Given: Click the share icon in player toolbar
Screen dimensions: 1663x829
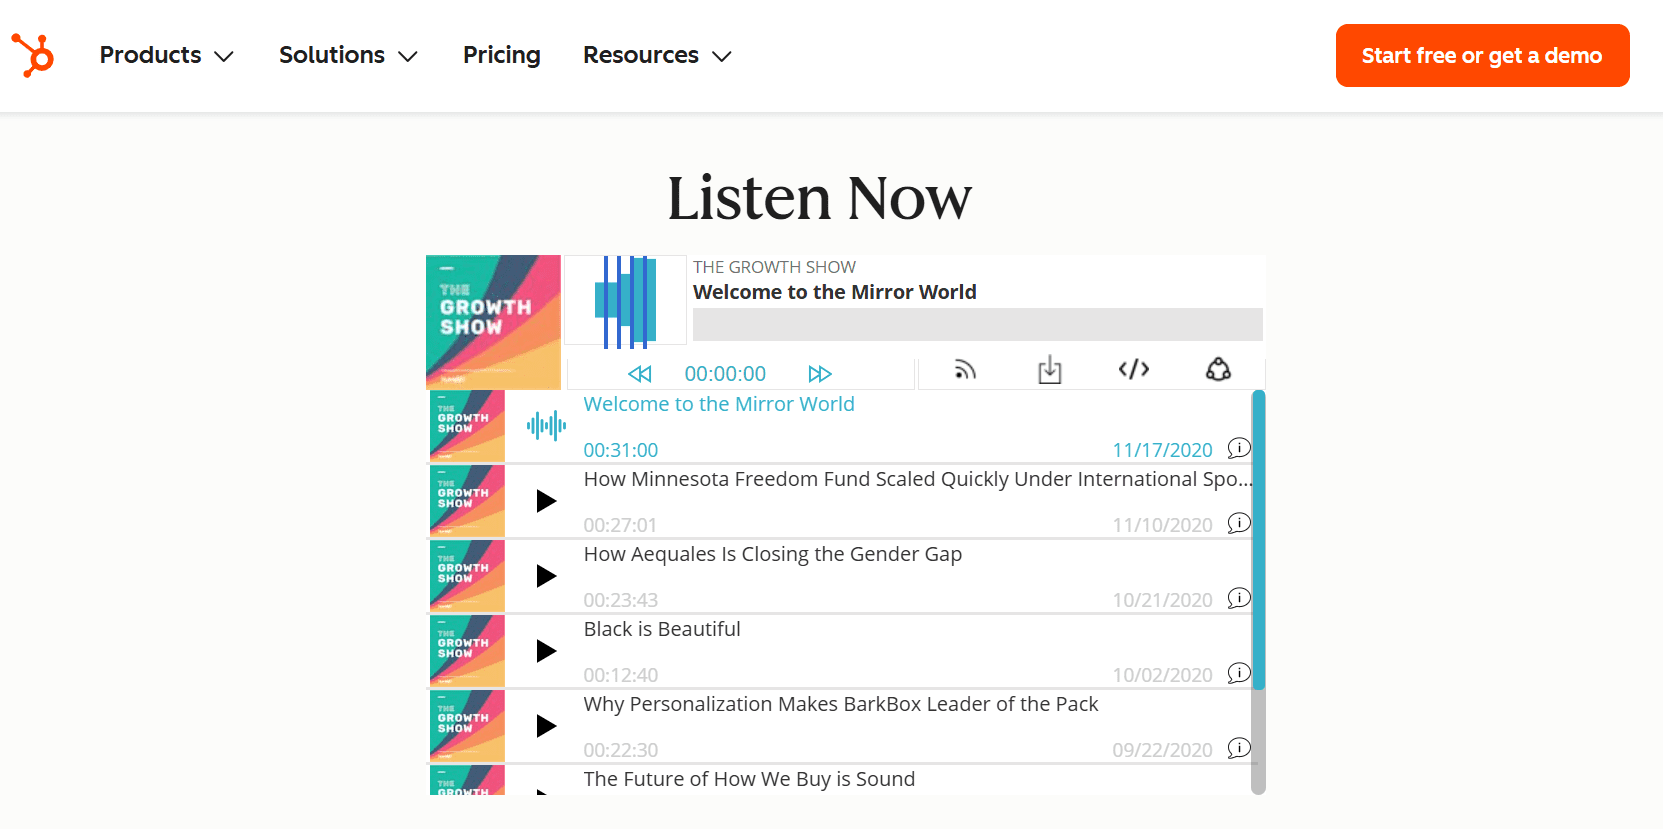Looking at the screenshot, I should [1218, 370].
